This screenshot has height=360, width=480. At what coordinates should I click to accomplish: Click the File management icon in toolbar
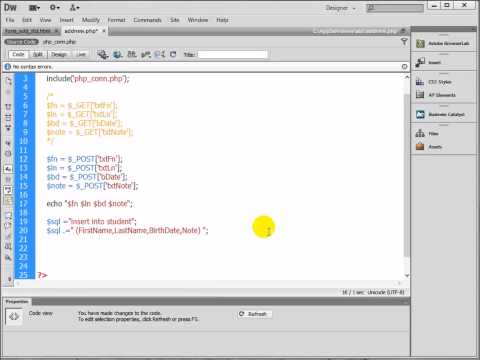coord(132,54)
